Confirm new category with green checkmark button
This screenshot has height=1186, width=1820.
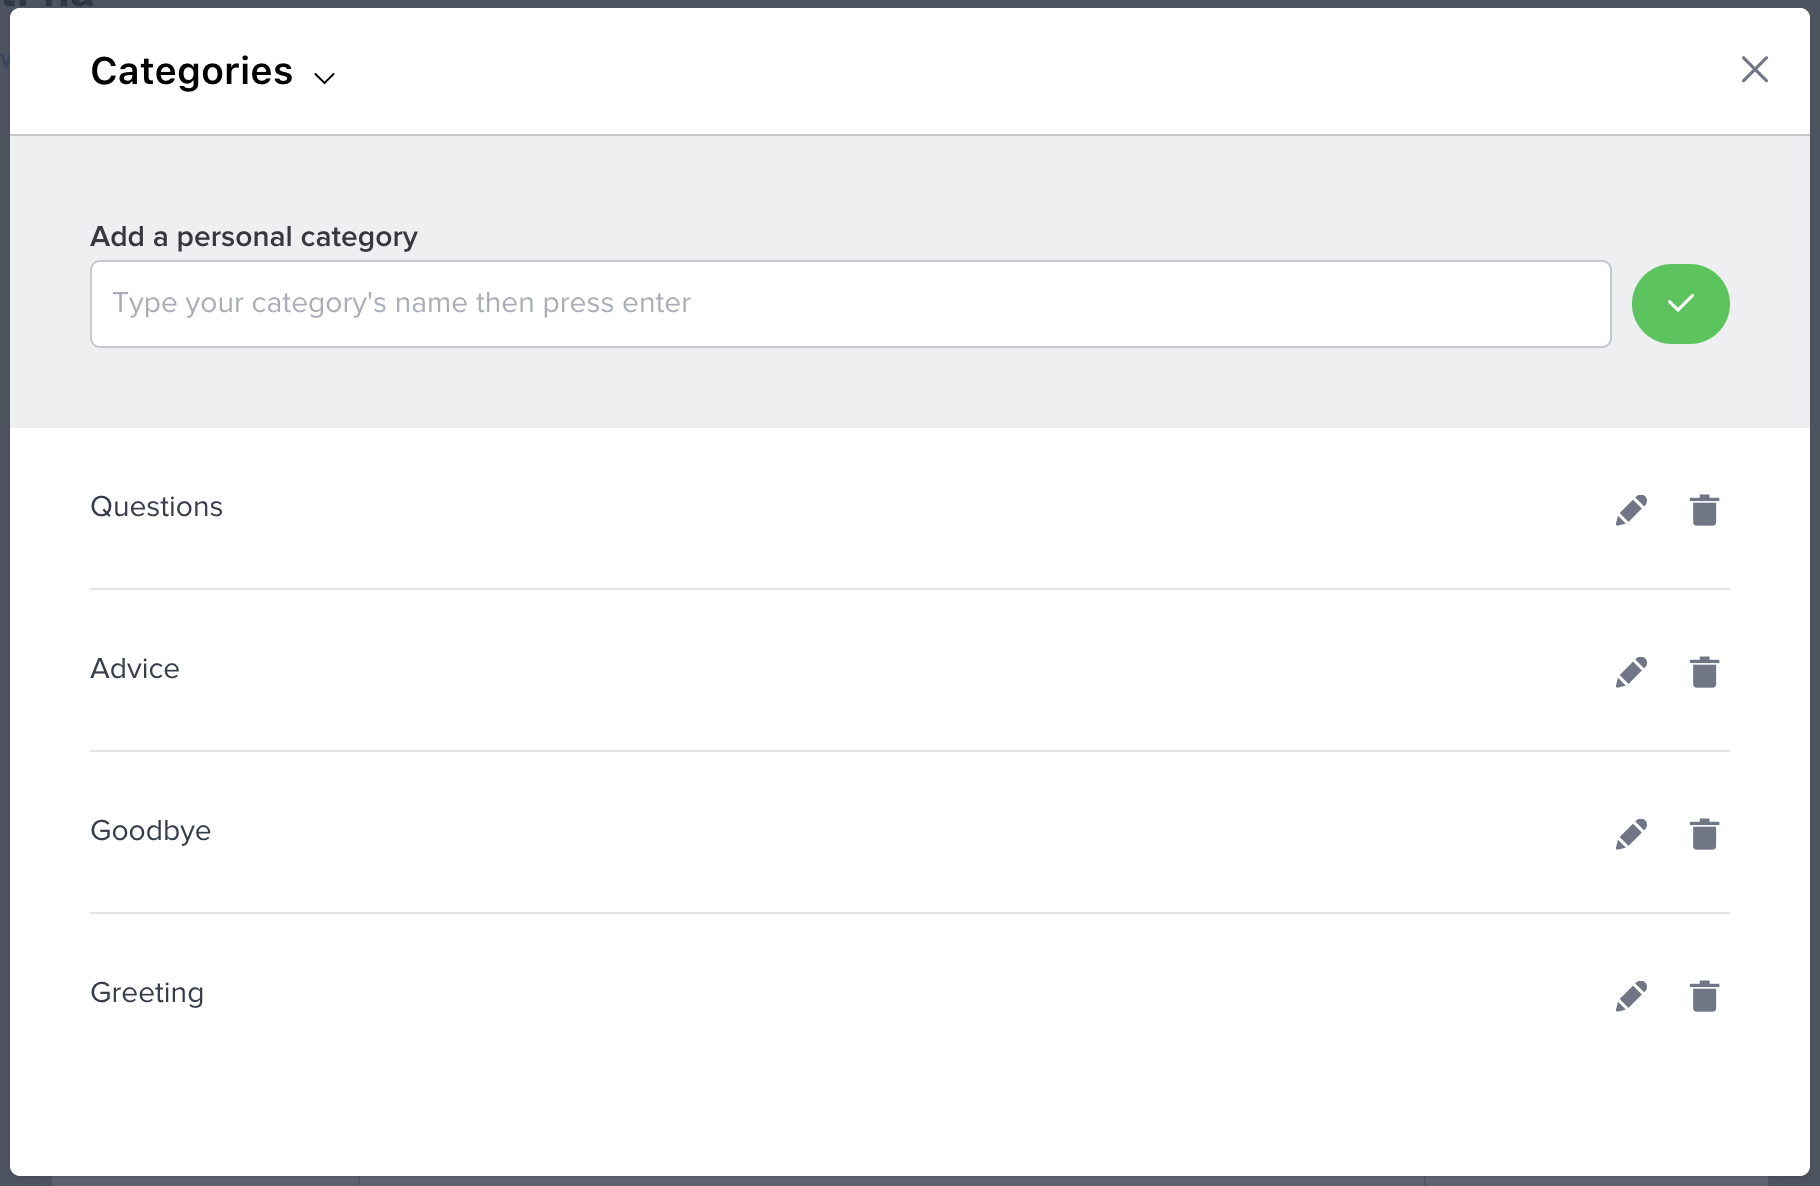(x=1680, y=304)
